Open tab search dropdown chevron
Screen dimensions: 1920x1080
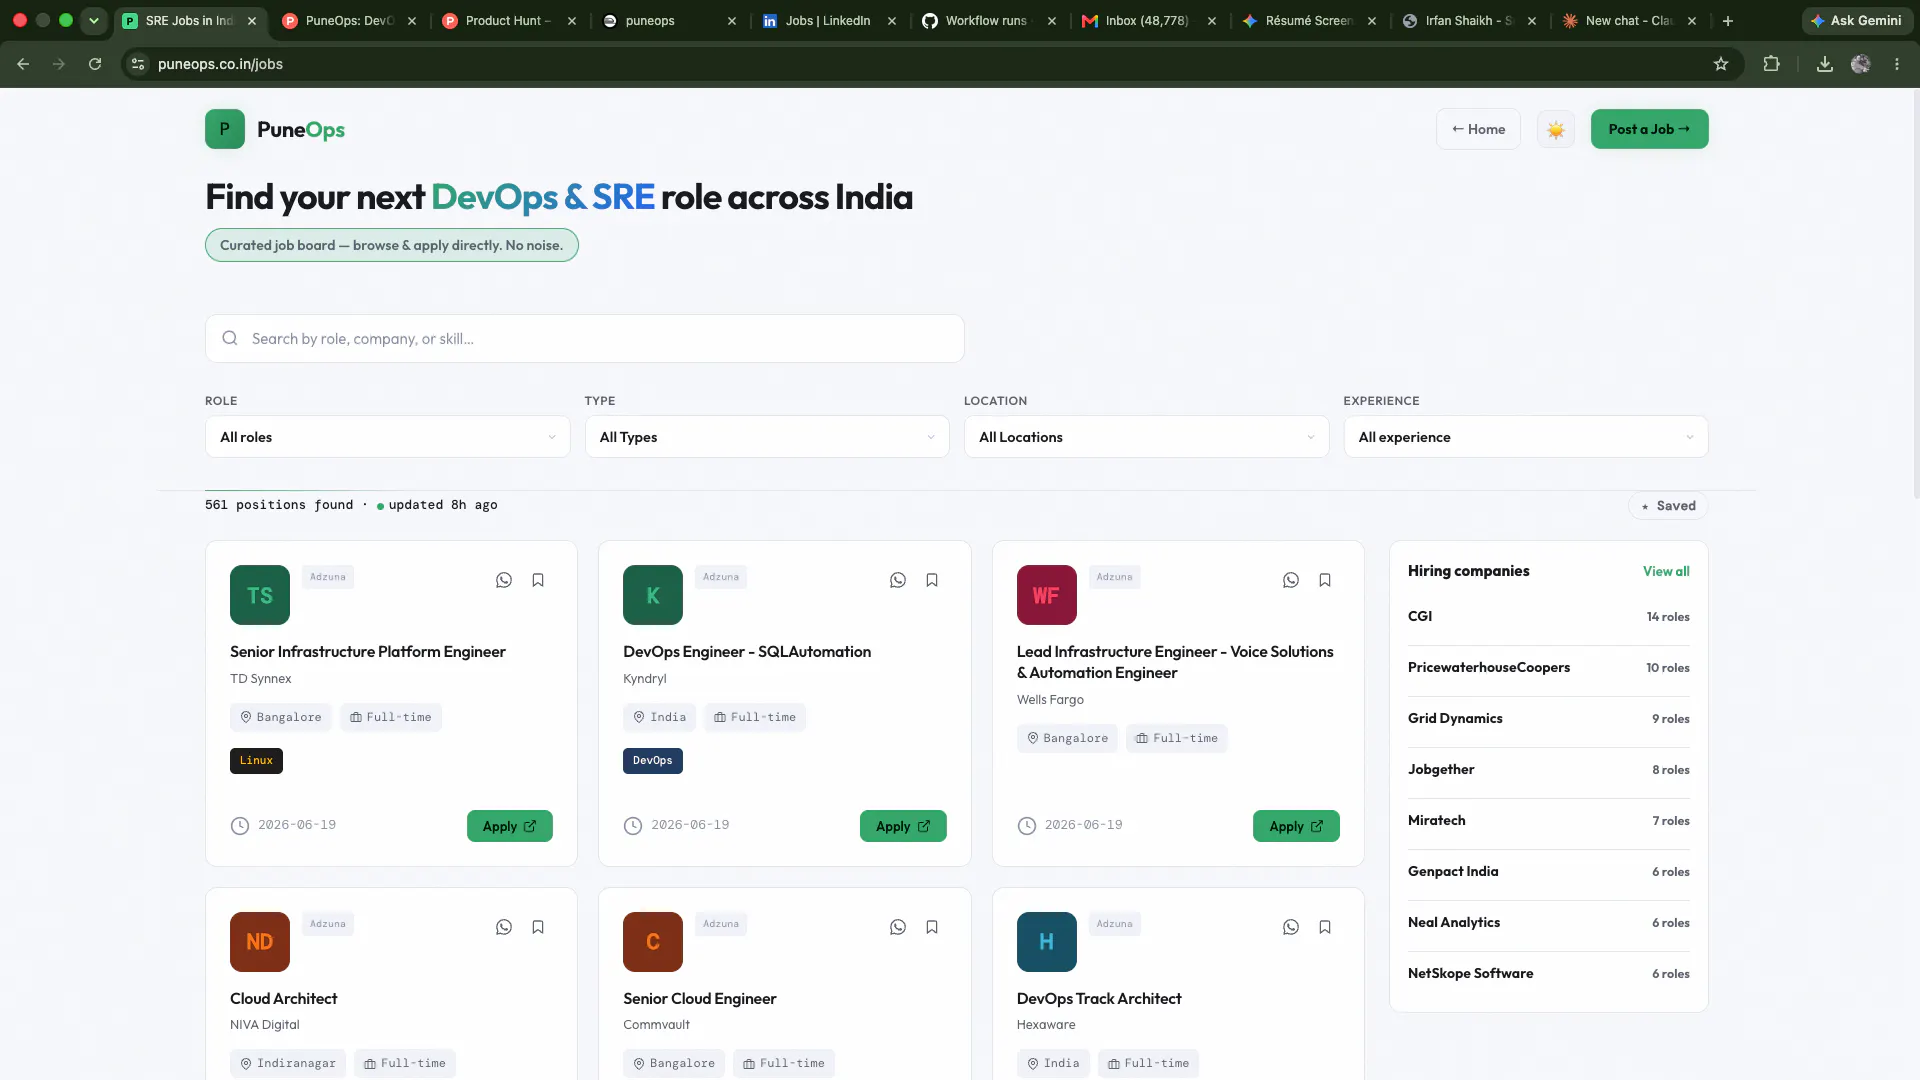pos(94,20)
